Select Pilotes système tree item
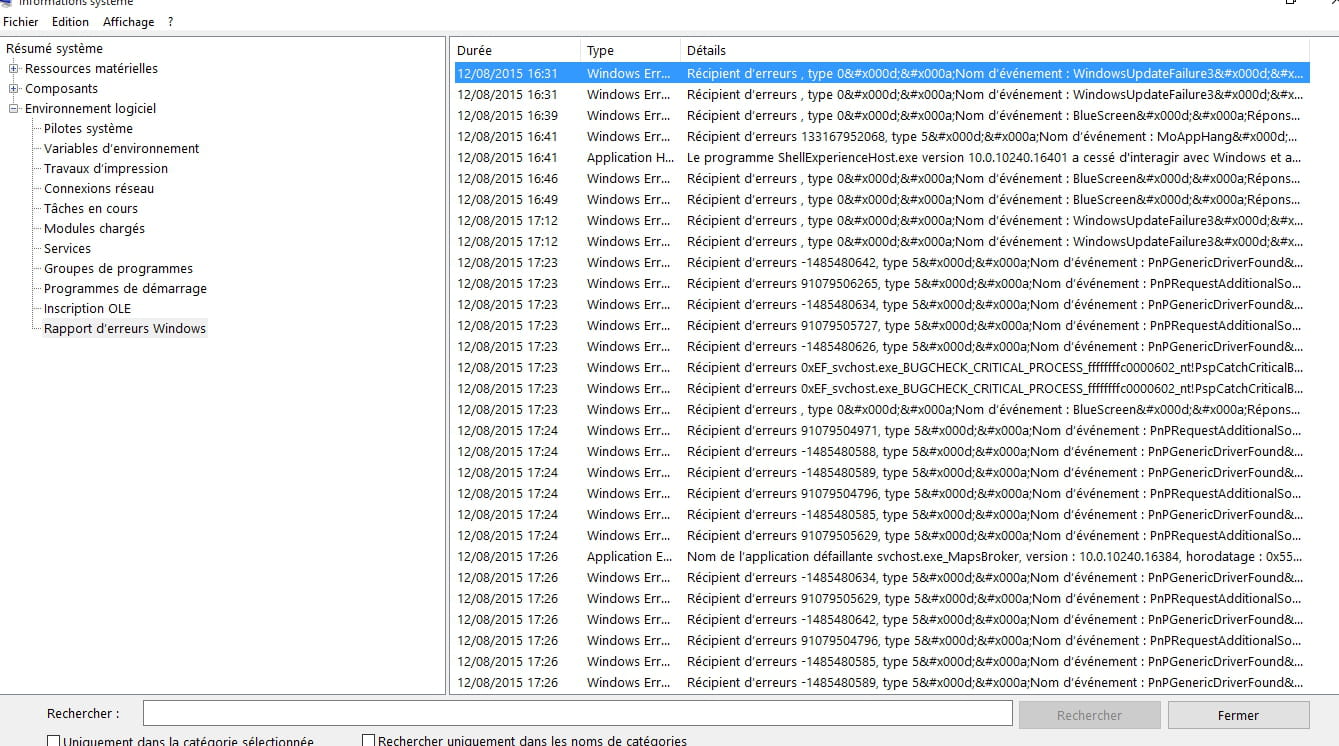 pos(88,128)
